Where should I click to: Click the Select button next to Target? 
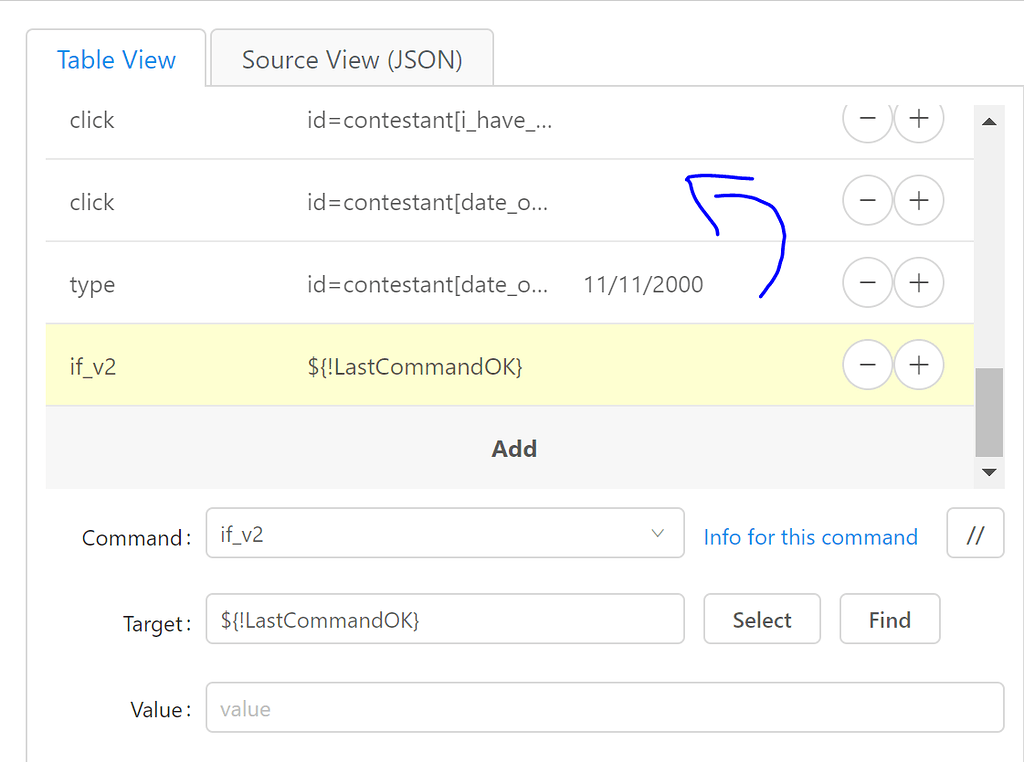[x=762, y=619]
